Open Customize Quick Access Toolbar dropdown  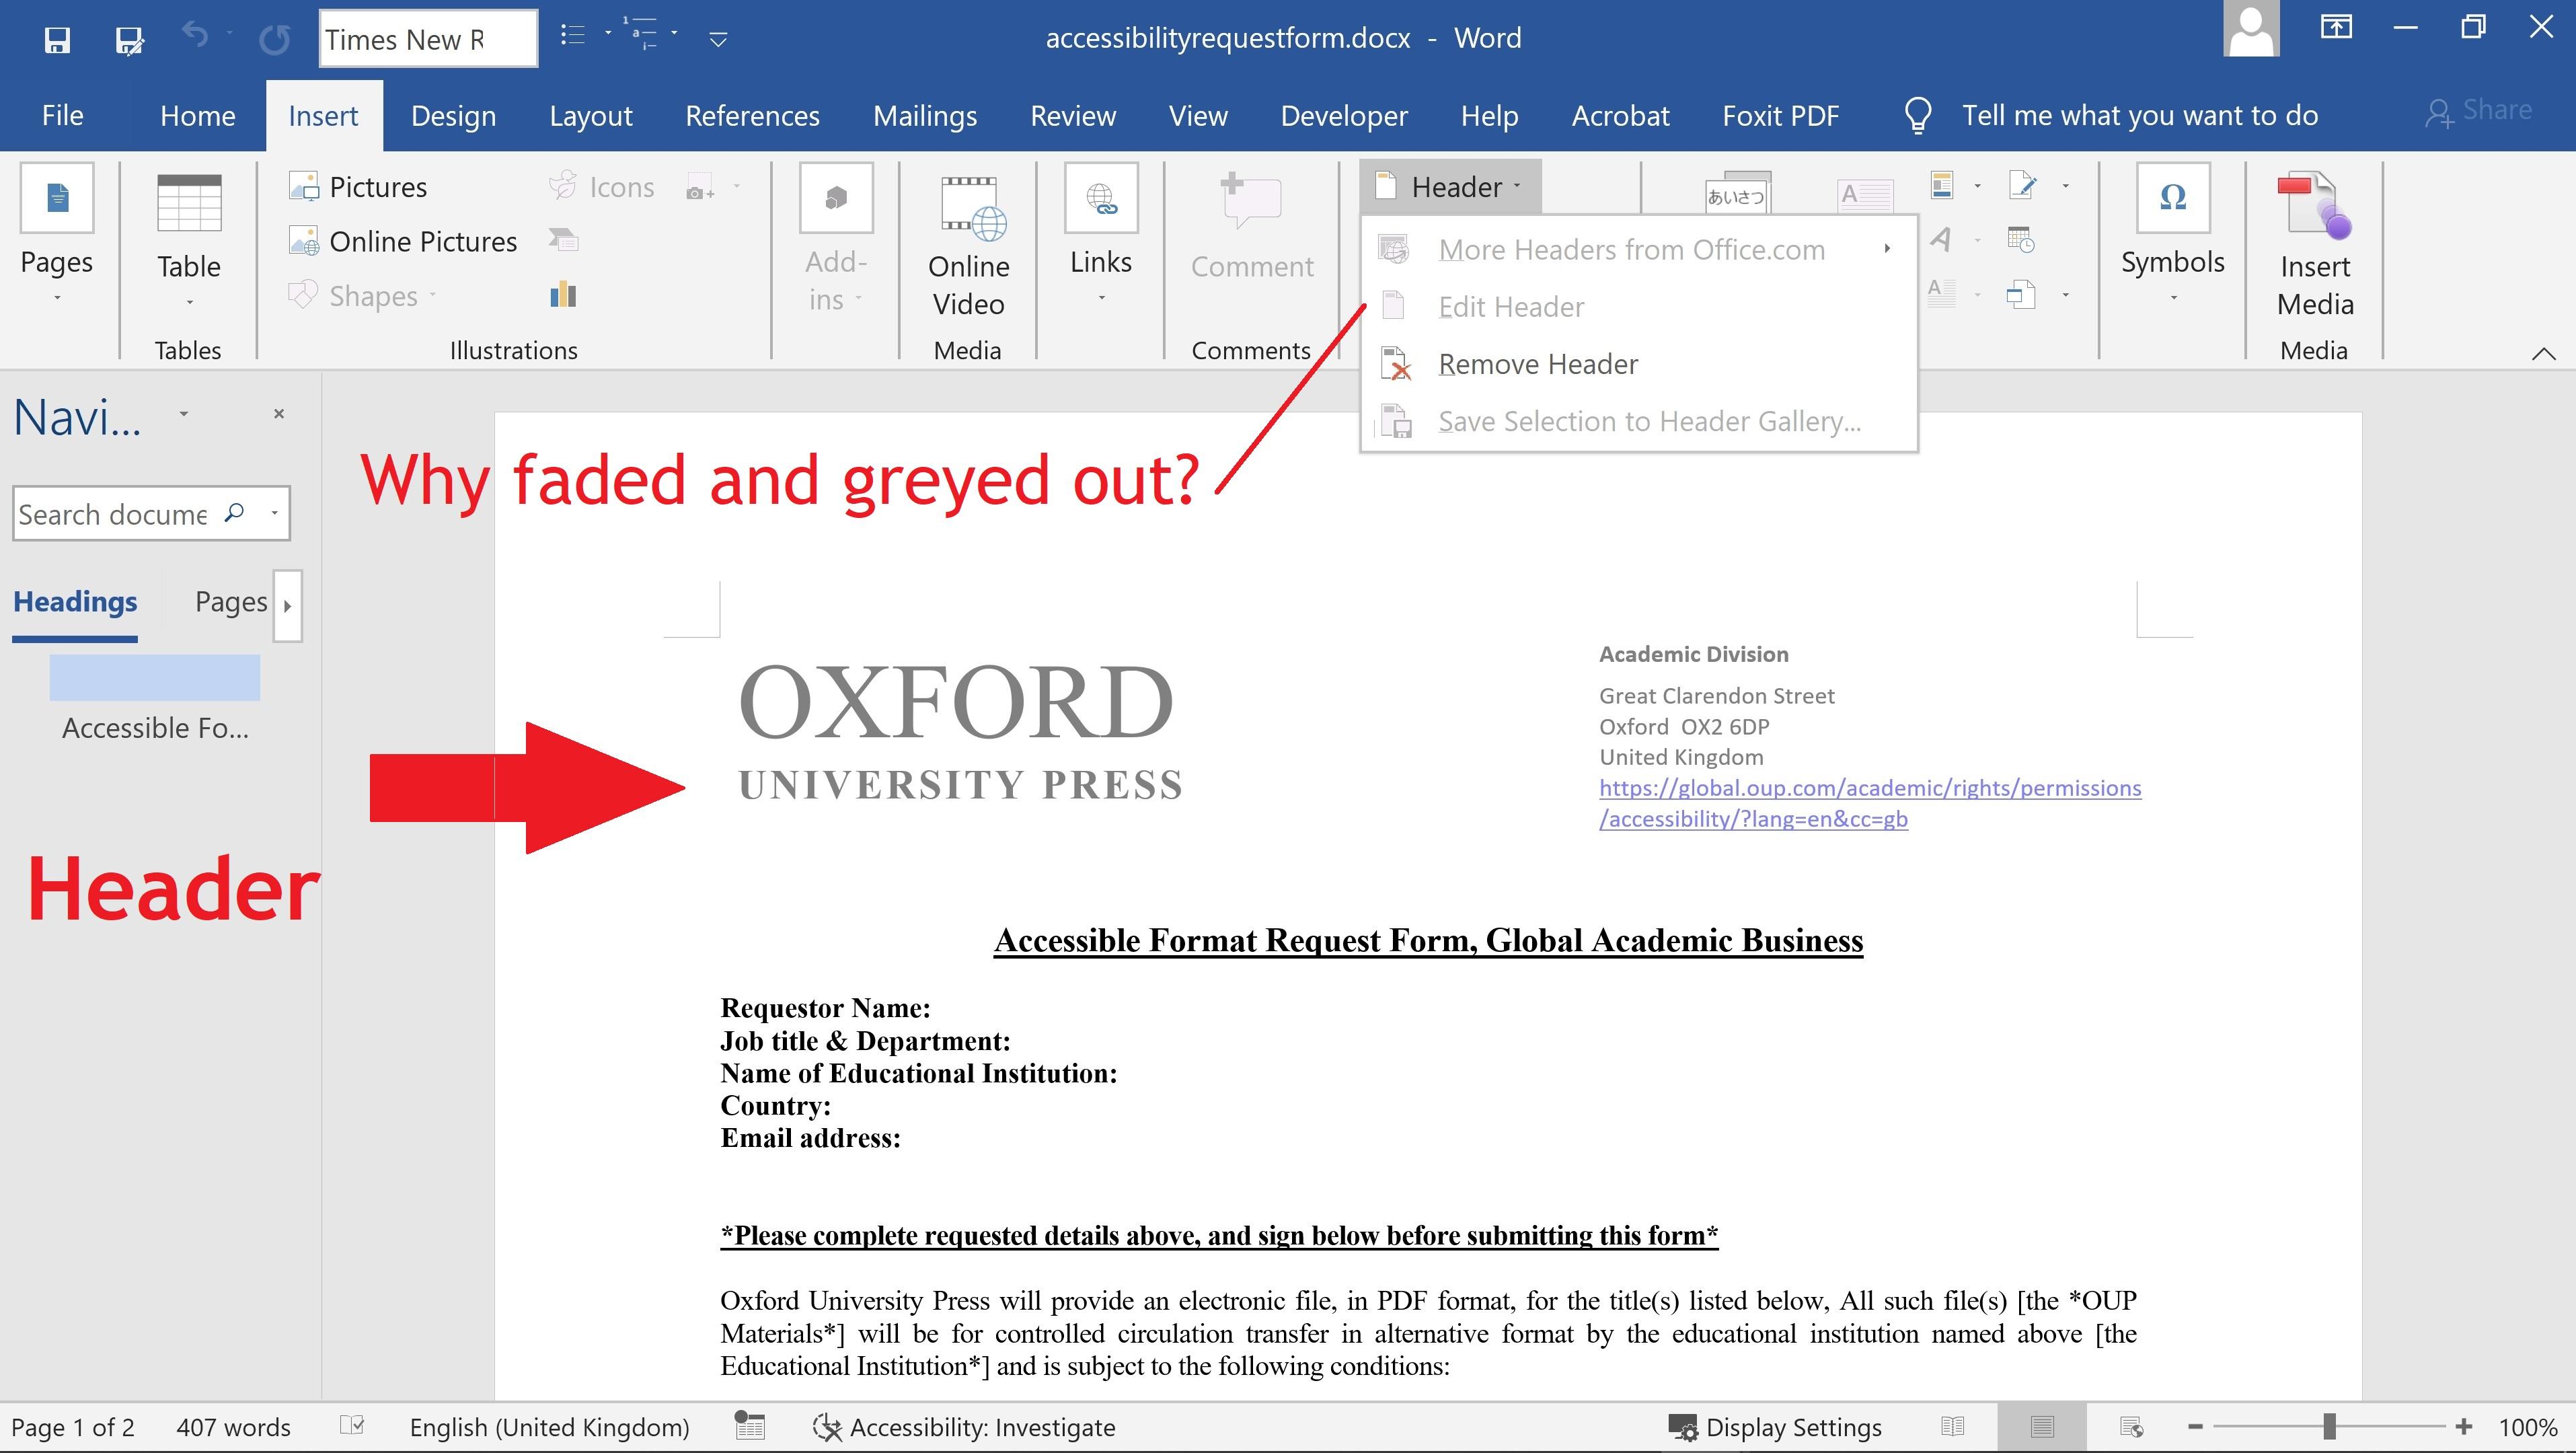[x=718, y=40]
